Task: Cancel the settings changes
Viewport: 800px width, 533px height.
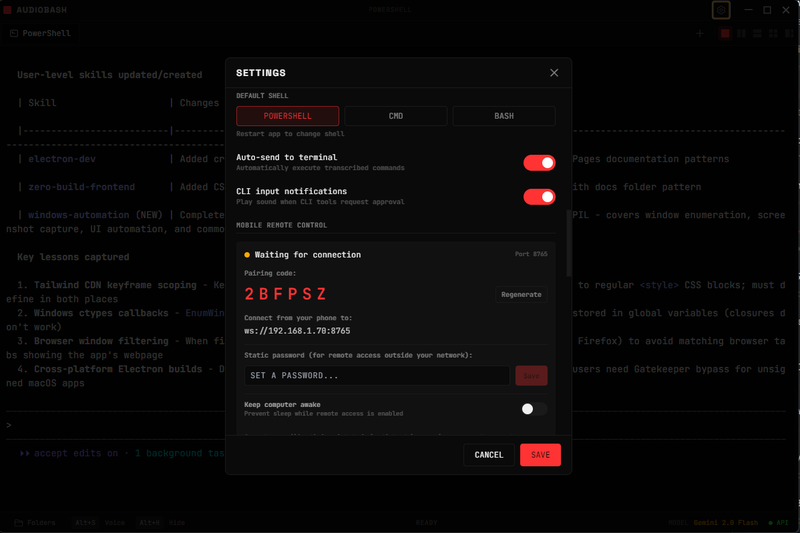Action: pyautogui.click(x=488, y=454)
